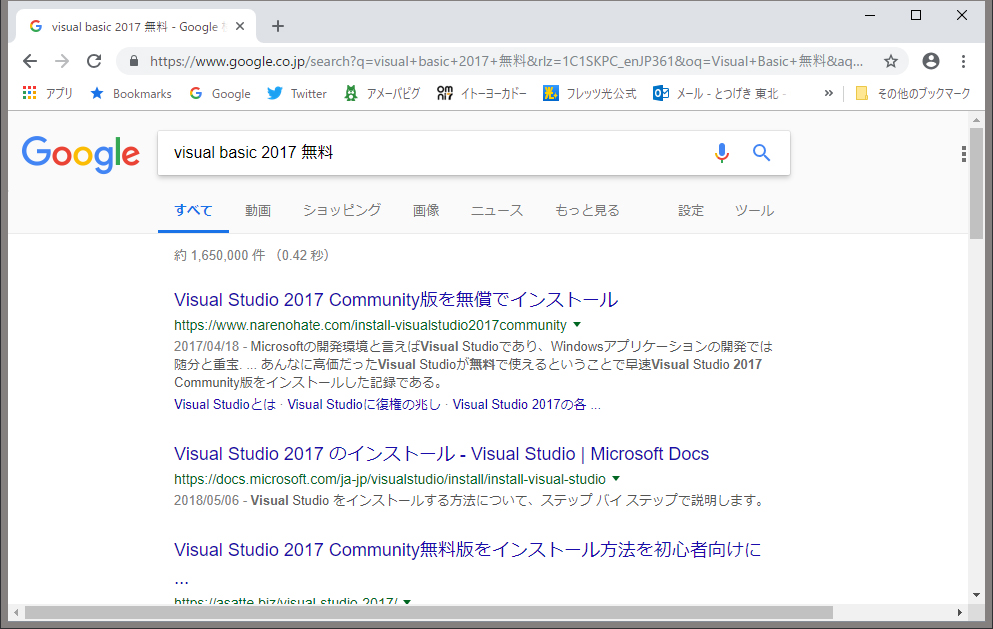Switch to the ニュース tab
Image resolution: width=993 pixels, height=629 pixels.
point(497,210)
